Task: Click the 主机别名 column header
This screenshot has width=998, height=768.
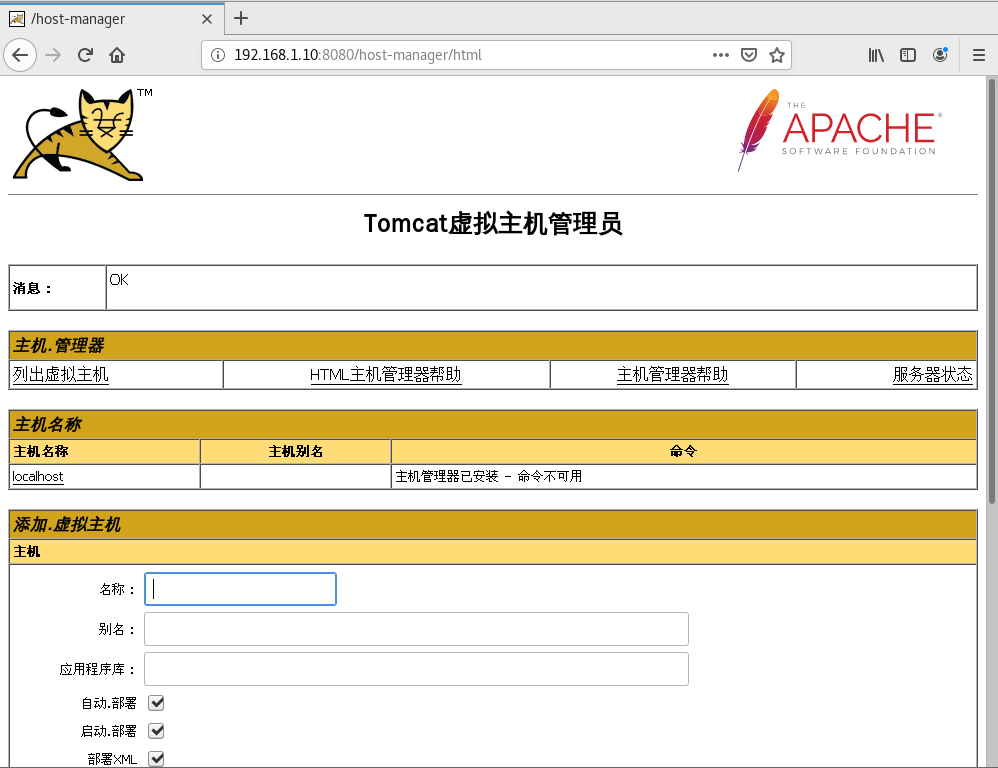Action: point(296,452)
